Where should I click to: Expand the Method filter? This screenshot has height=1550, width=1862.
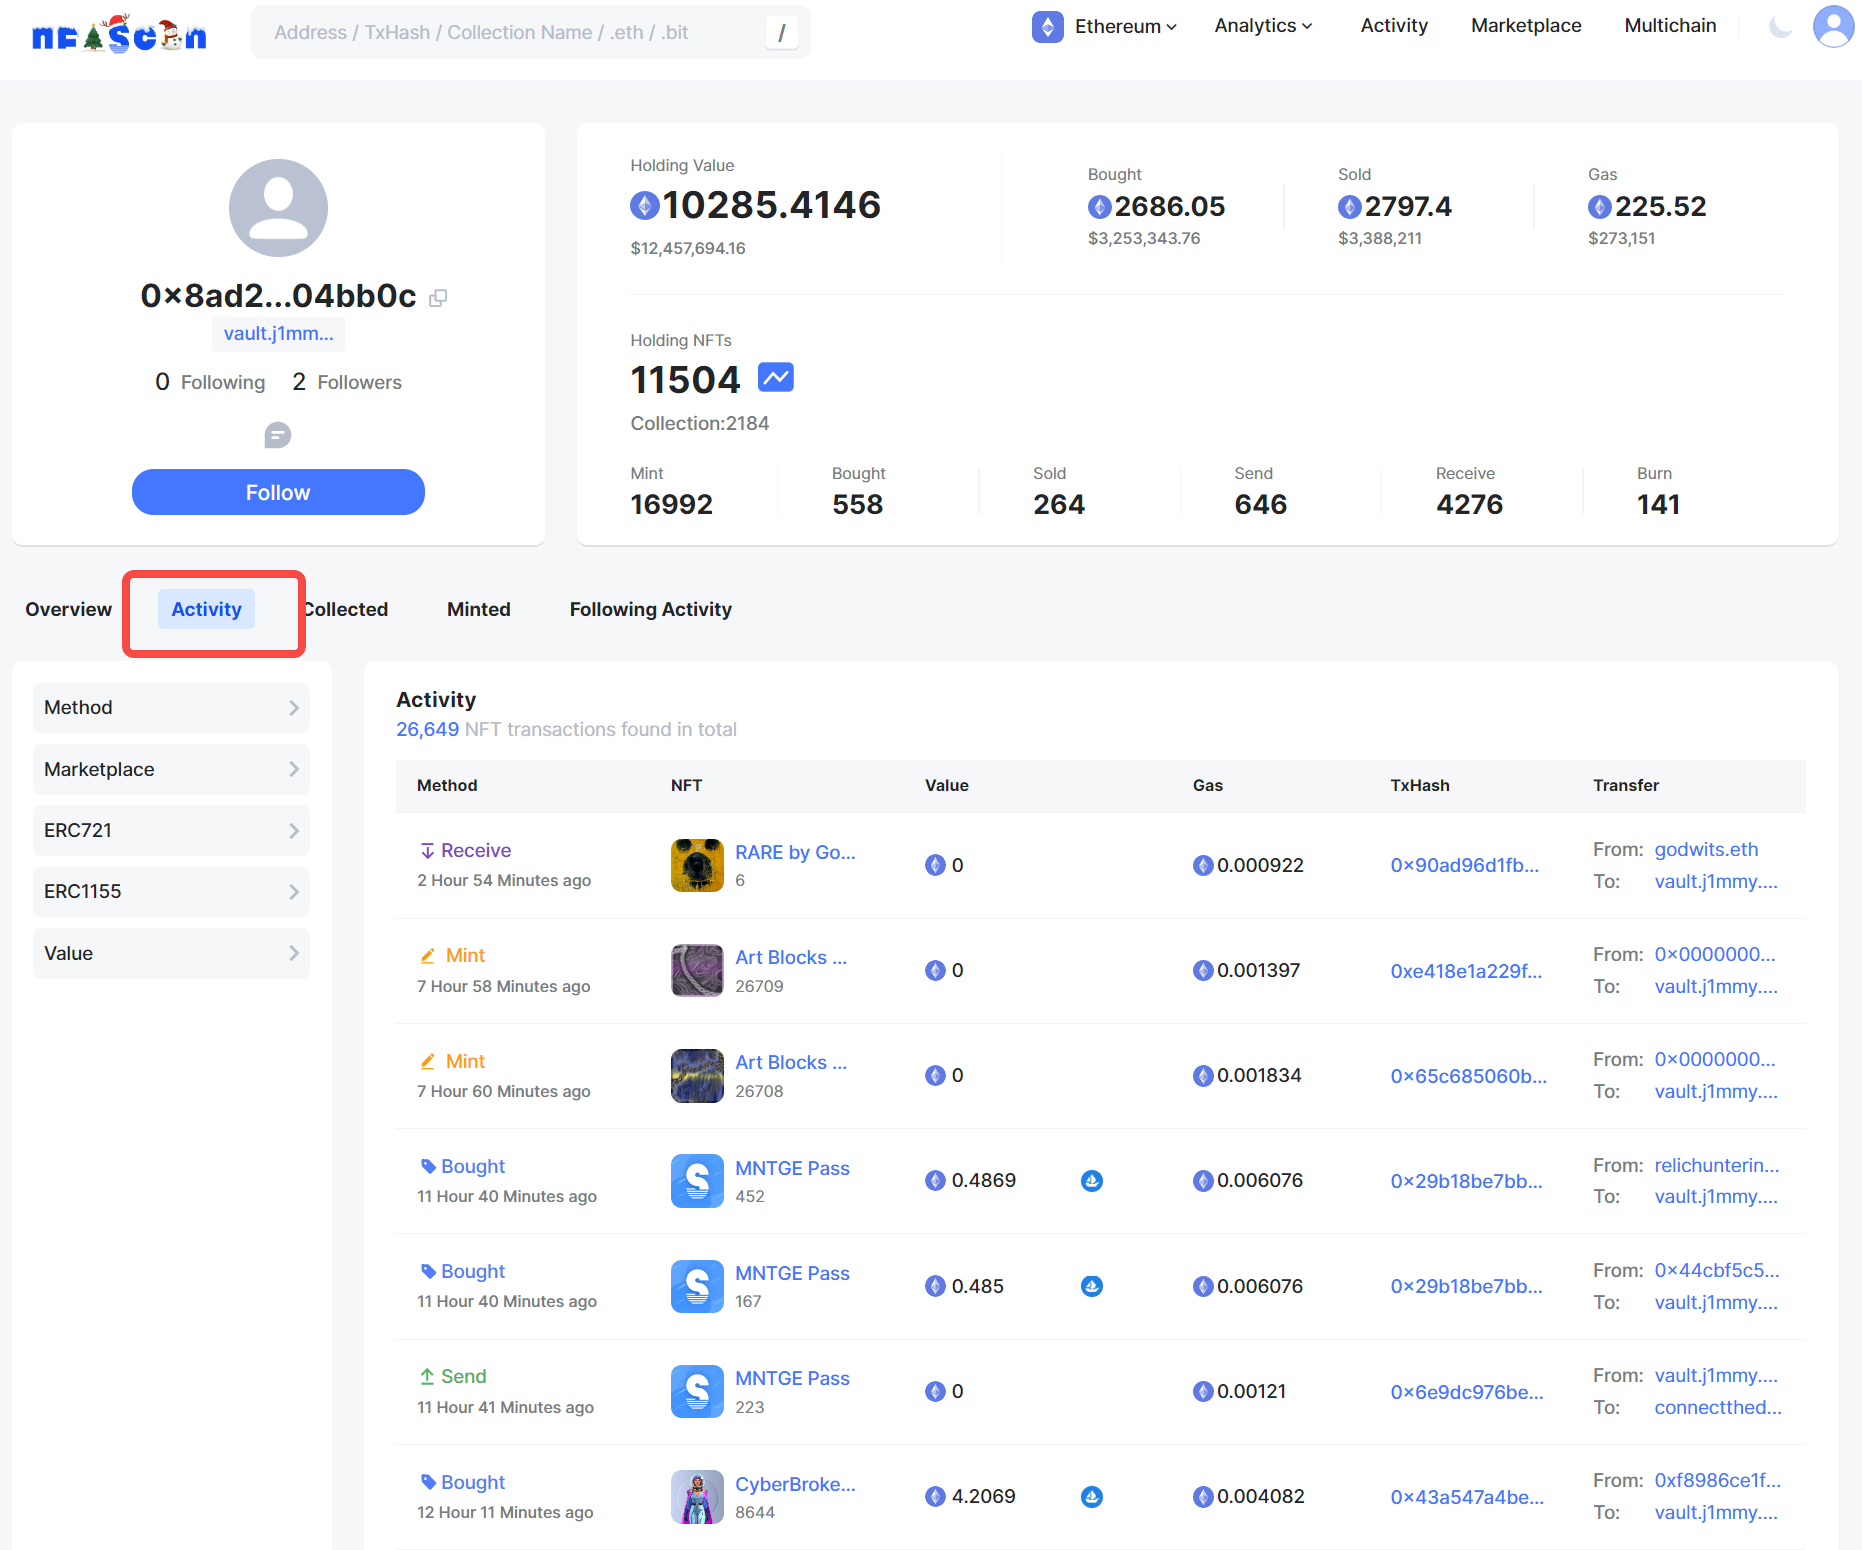pyautogui.click(x=171, y=708)
